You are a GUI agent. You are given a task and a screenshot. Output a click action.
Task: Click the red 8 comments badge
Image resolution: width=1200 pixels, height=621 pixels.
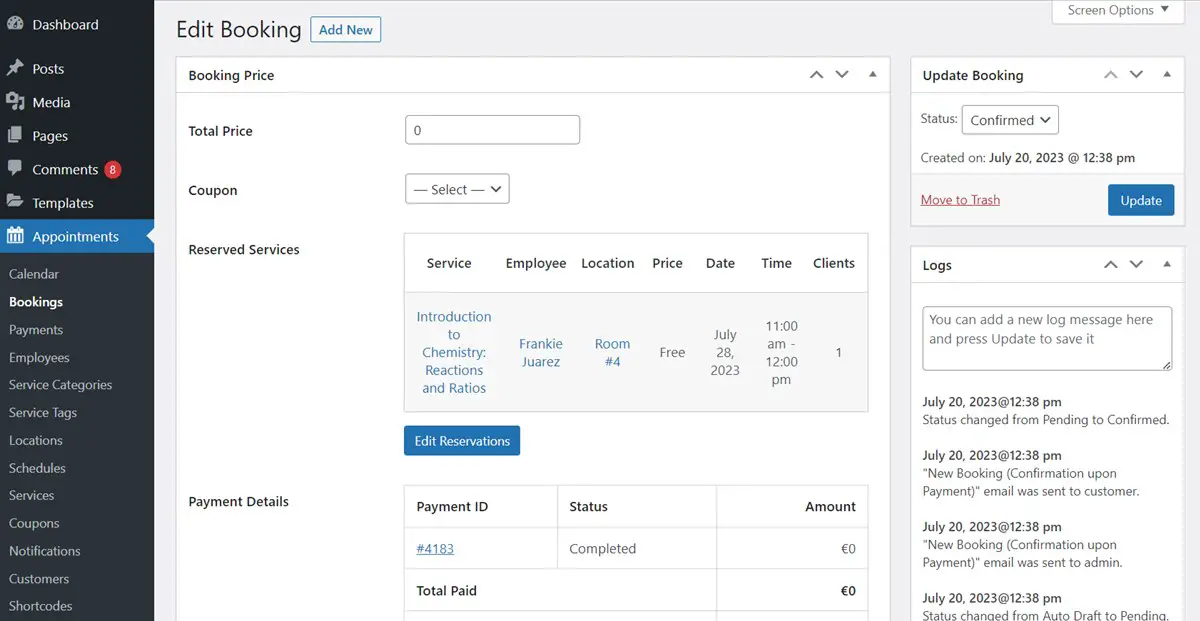click(112, 169)
